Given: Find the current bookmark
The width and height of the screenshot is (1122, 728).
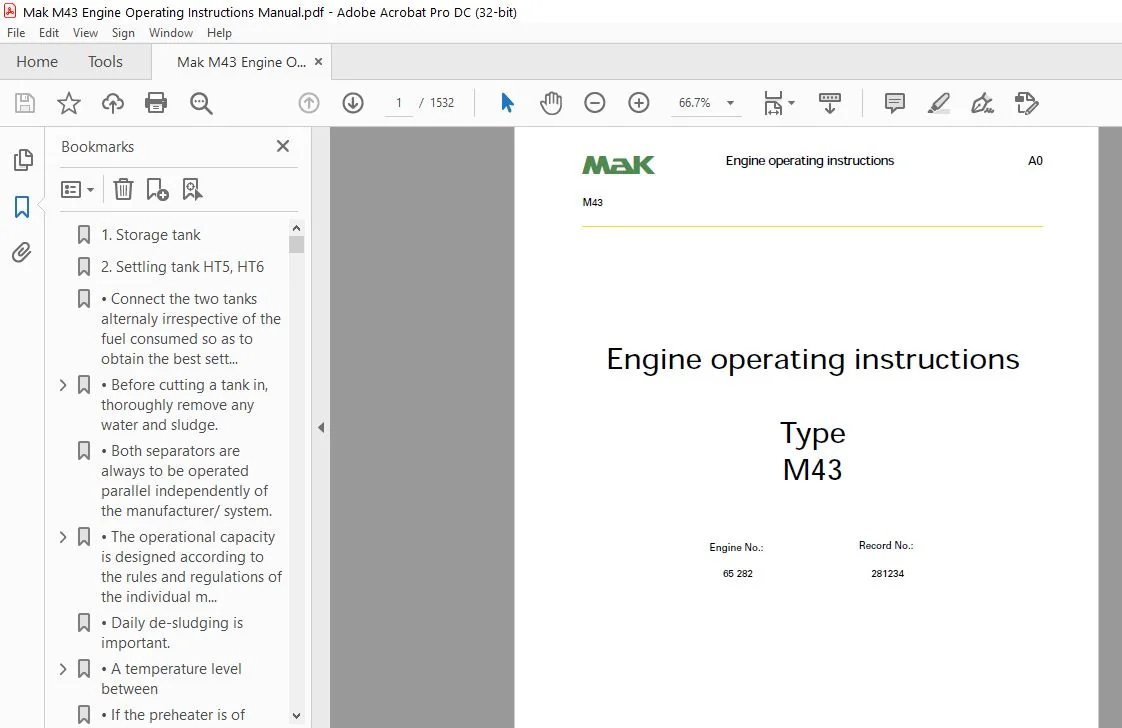Looking at the screenshot, I should point(192,189).
